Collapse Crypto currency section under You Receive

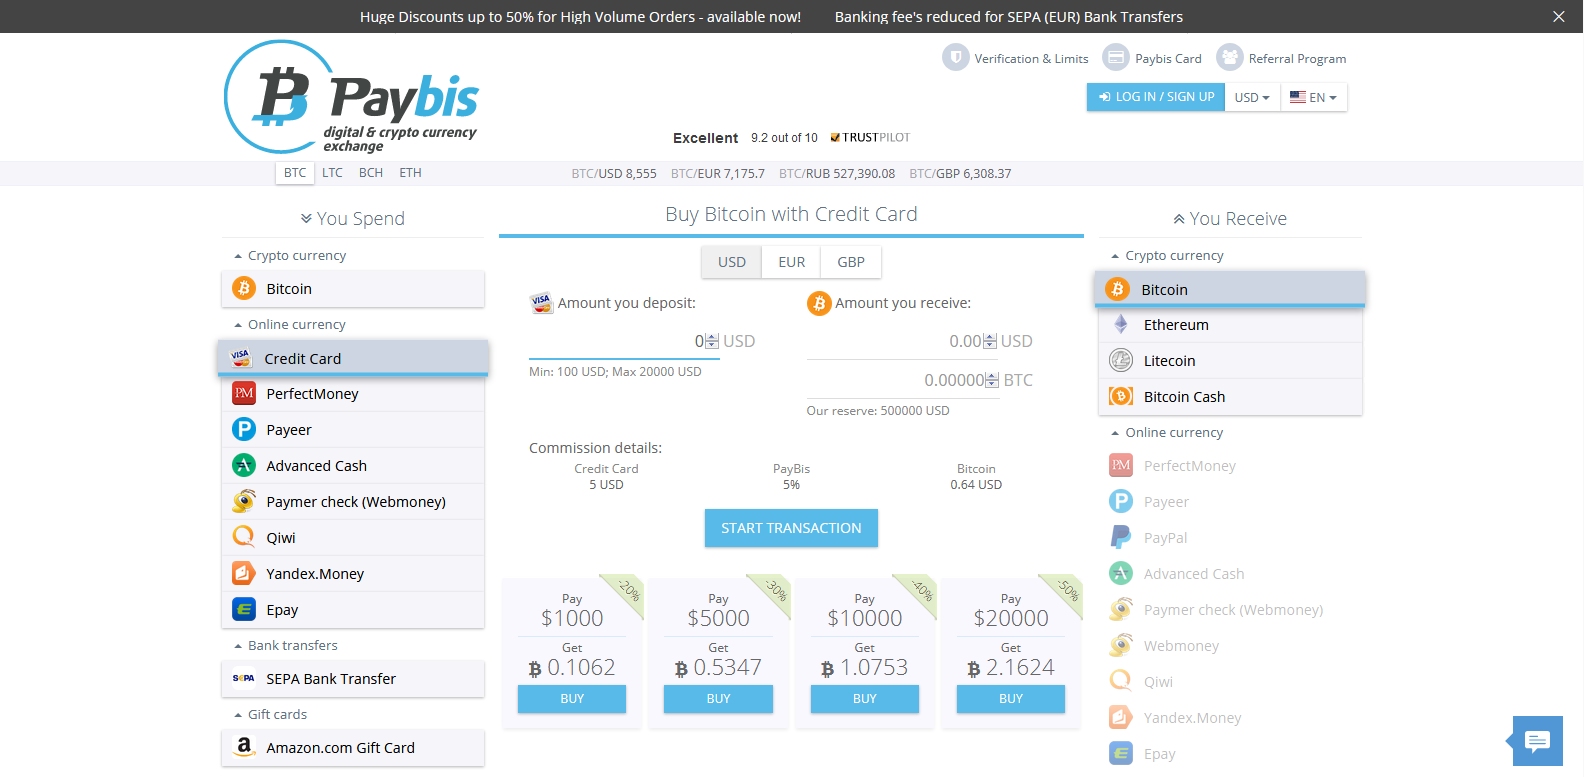coord(1167,255)
